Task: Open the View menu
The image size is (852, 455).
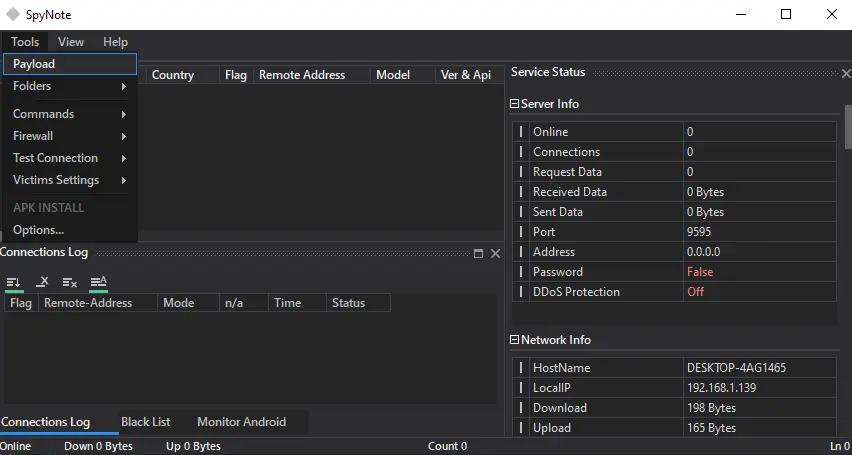Action: click(71, 42)
